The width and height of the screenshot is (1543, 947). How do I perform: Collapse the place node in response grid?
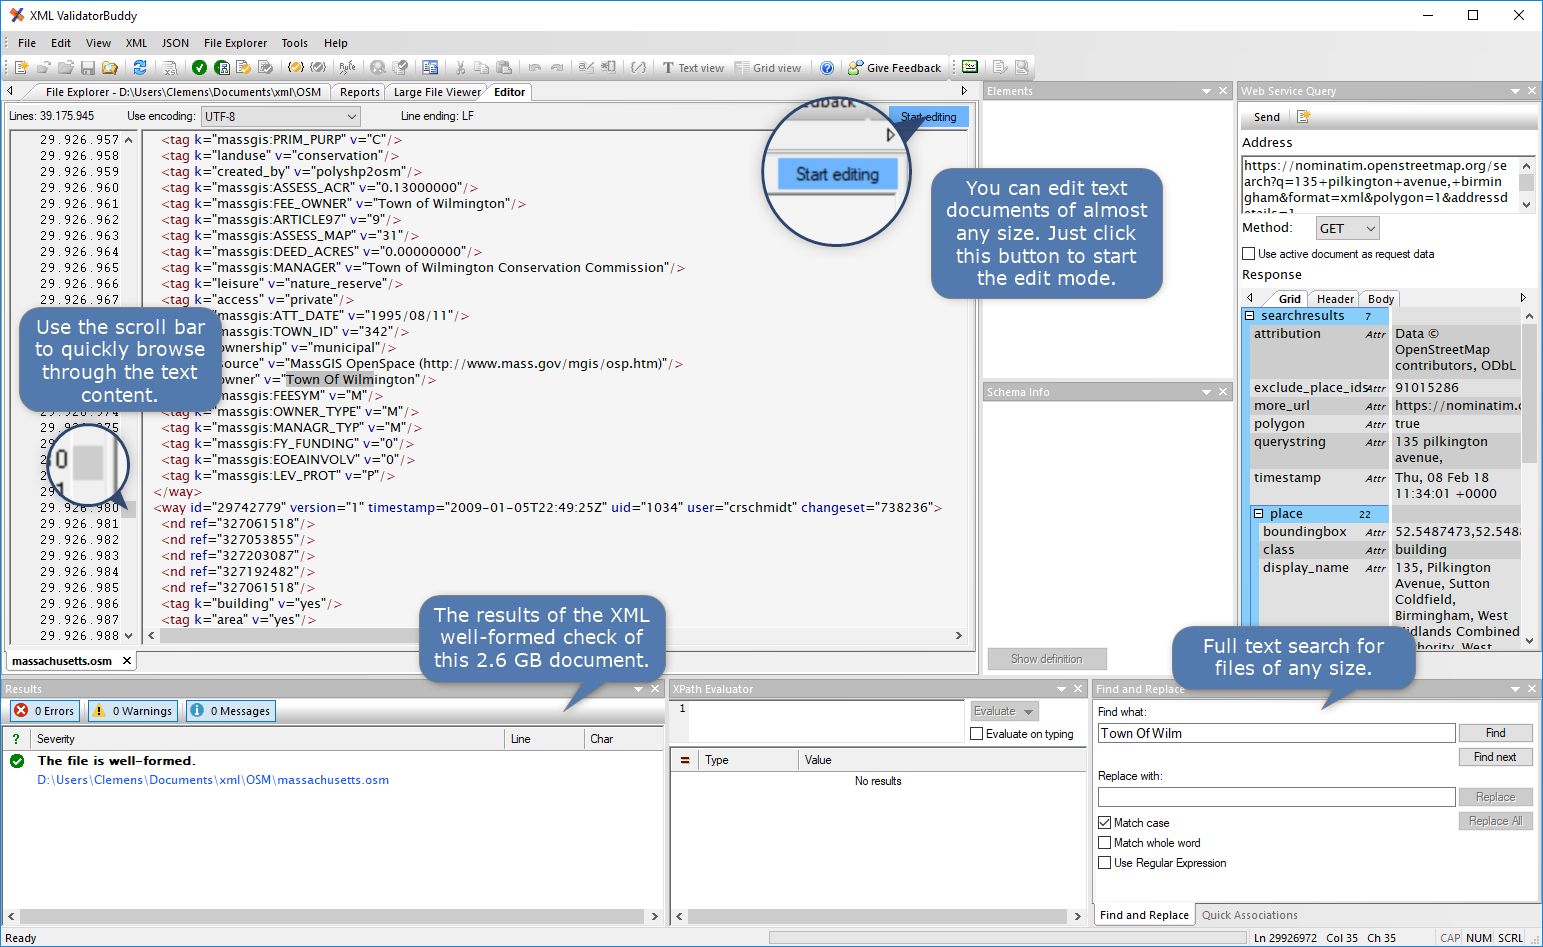tap(1259, 514)
